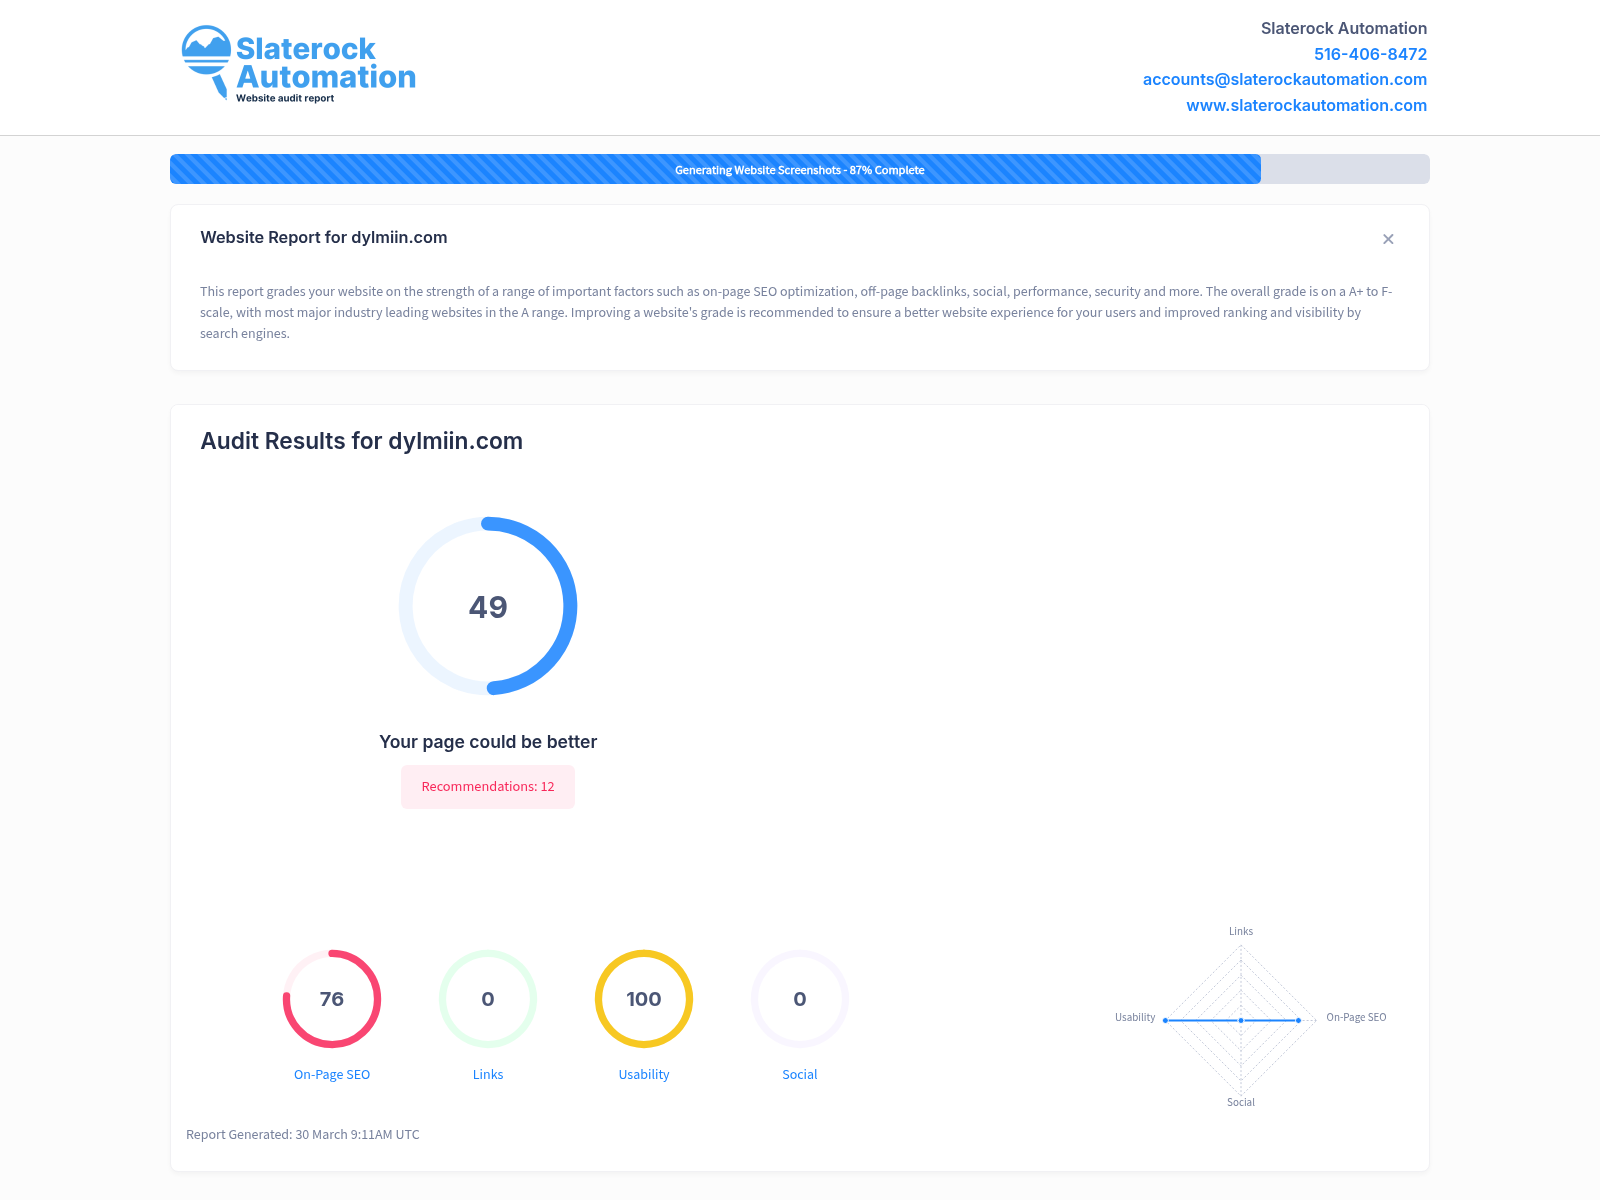Click the Slaterock Automation logo

pos(298,64)
